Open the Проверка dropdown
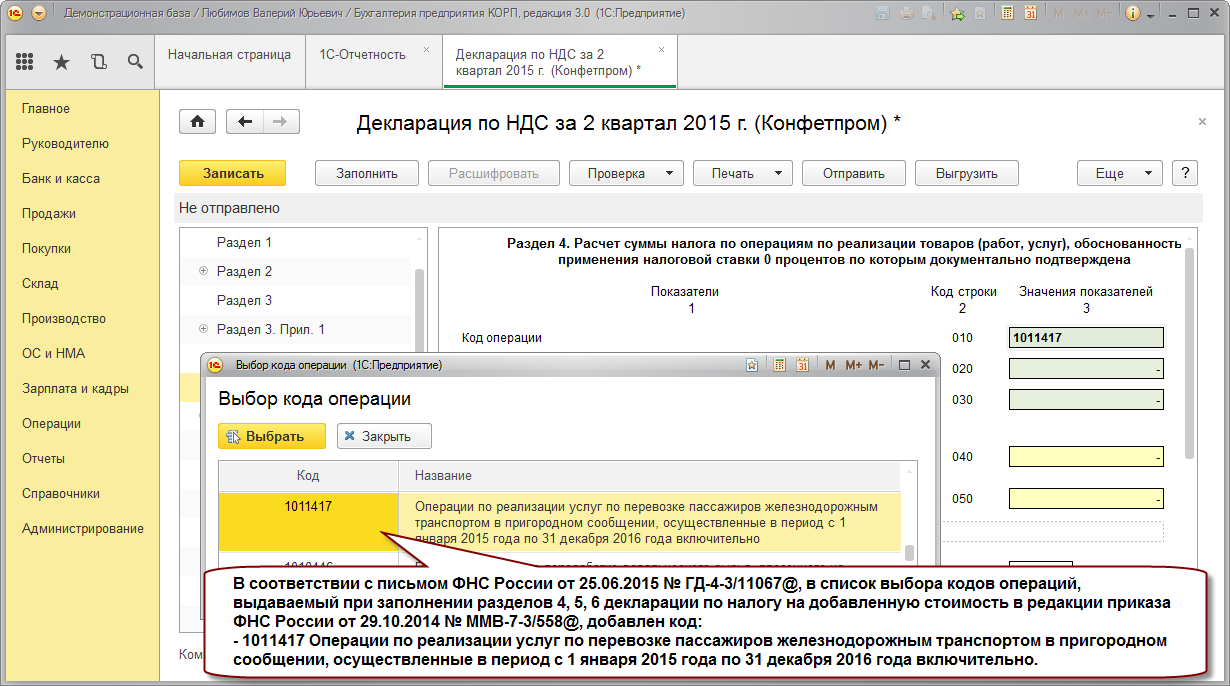1230x686 pixels. point(626,173)
